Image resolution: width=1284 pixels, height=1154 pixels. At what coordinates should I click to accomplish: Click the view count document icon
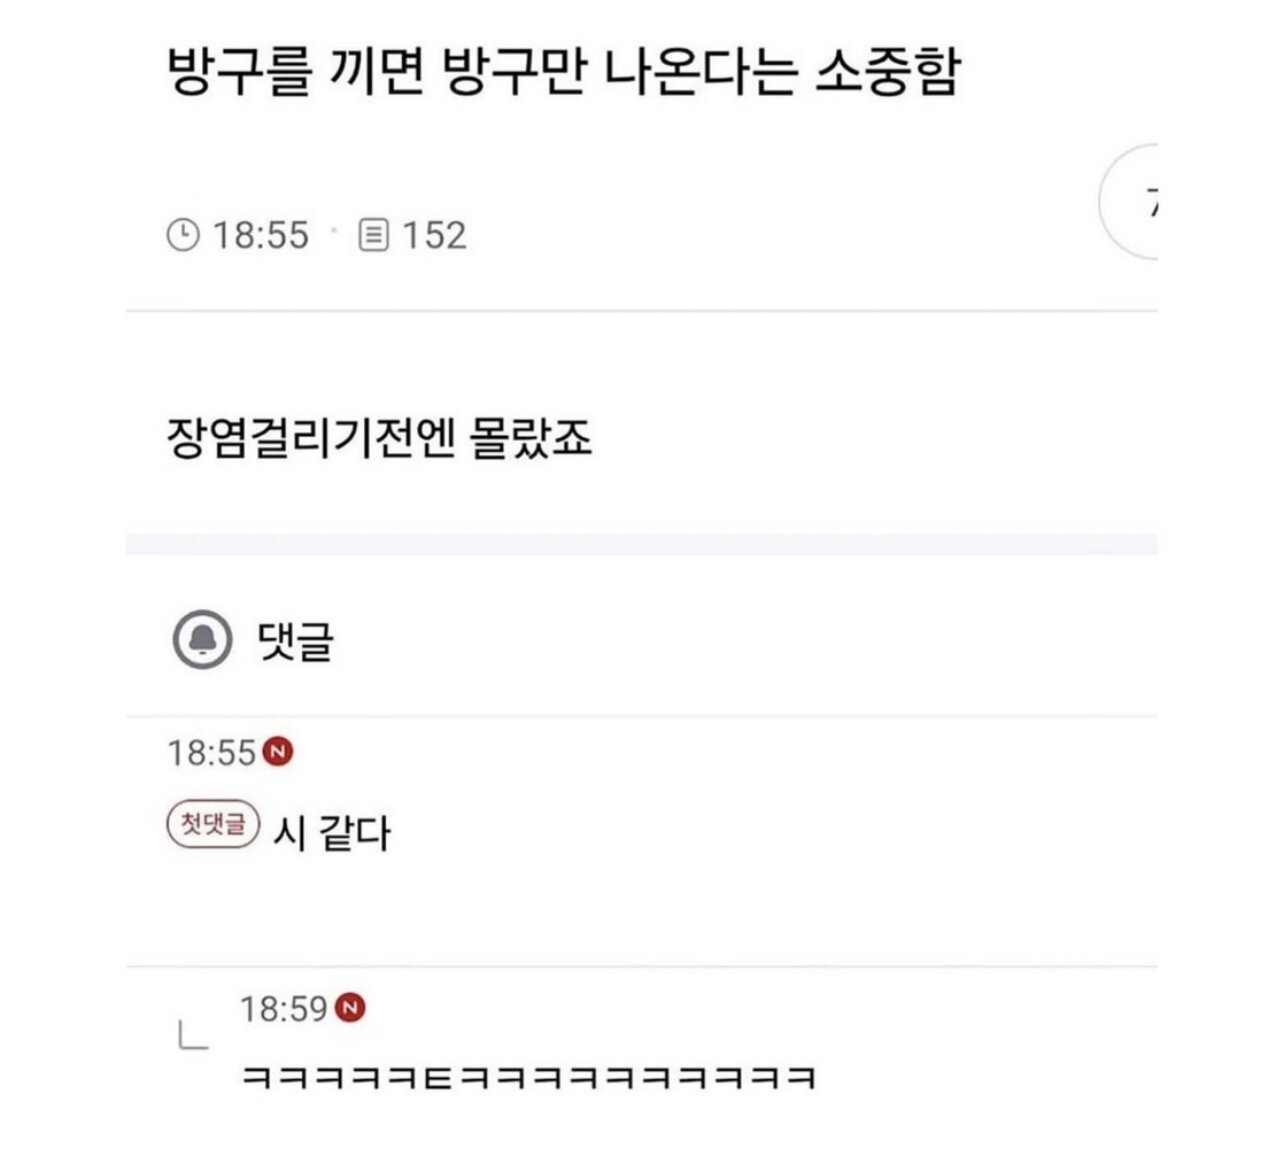[373, 236]
